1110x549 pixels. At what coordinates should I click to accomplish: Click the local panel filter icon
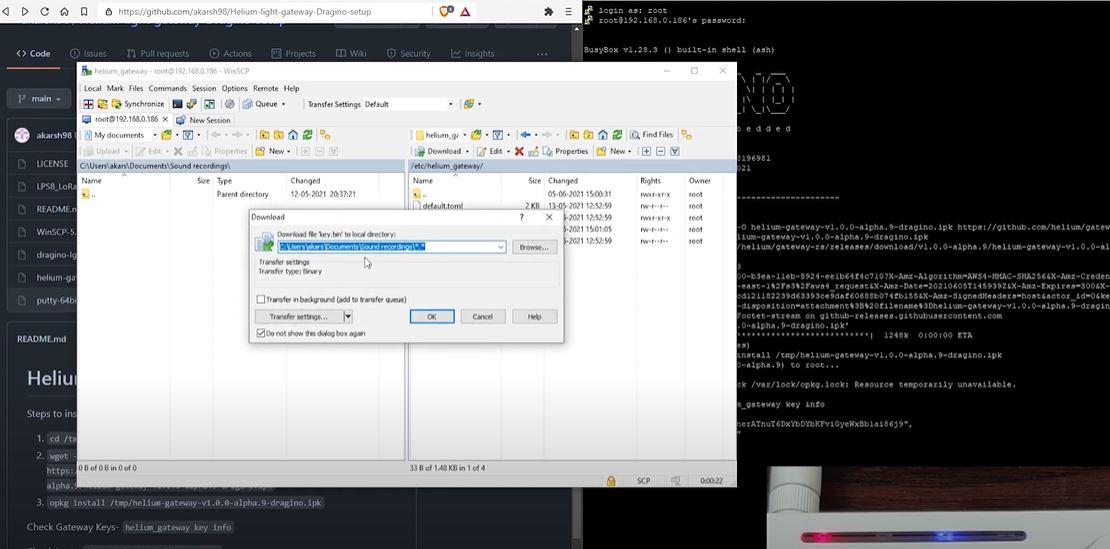pyautogui.click(x=188, y=134)
